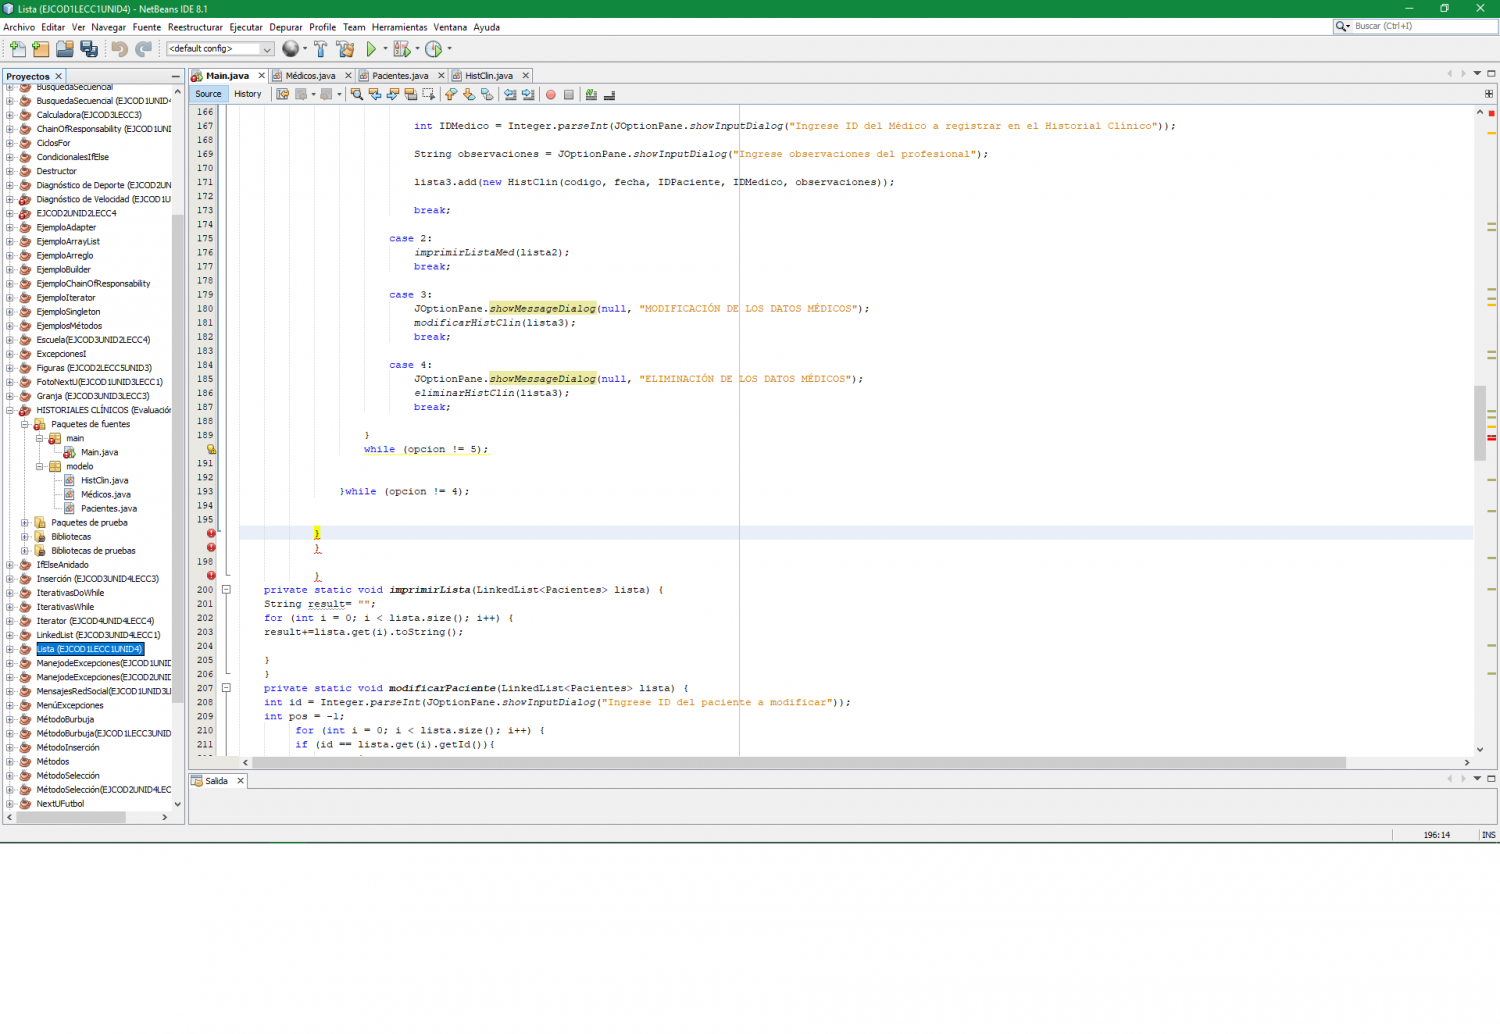
Task: Switch to the Médicos.java tab
Action: [310, 76]
